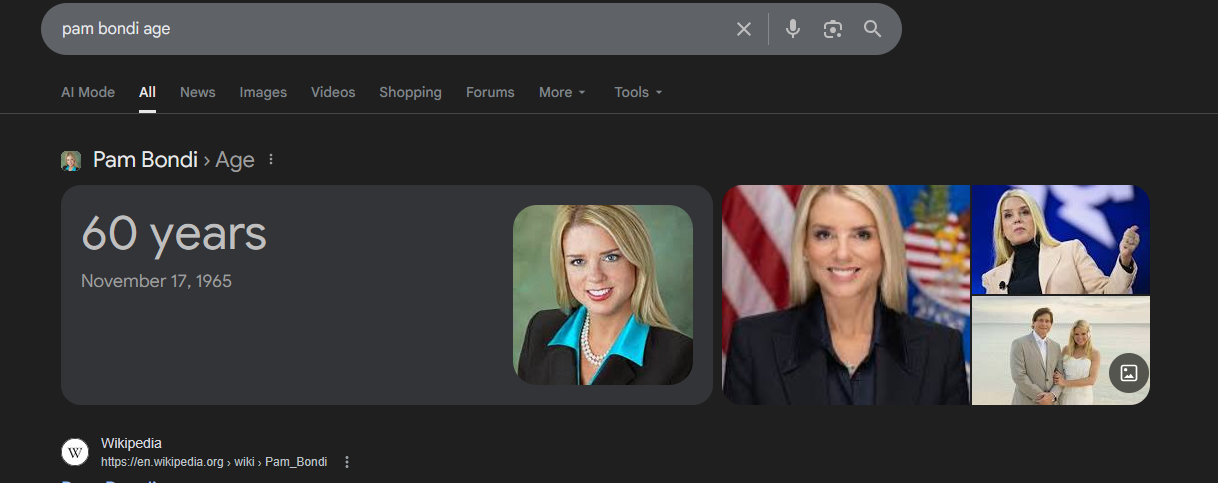The width and height of the screenshot is (1218, 483).
Task: Start voice search with the microphone icon
Action: [x=793, y=29]
